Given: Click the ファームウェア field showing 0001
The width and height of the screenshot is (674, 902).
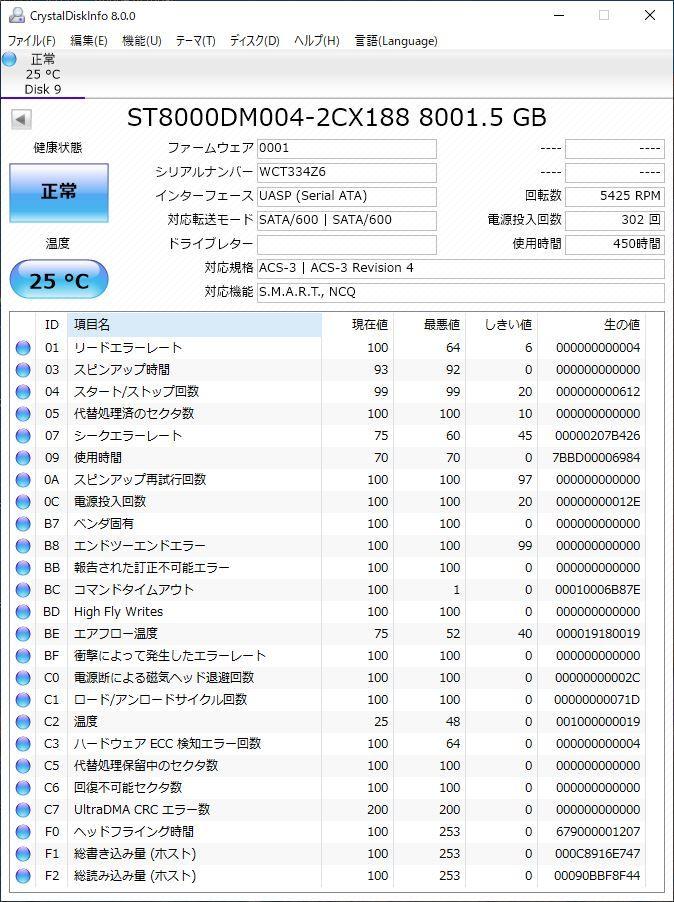Looking at the screenshot, I should coord(347,148).
